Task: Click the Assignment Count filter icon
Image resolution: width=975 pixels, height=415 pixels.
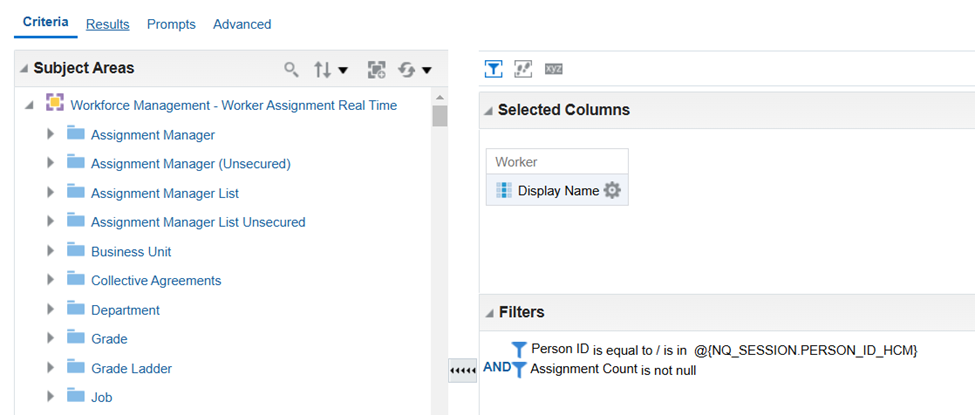Action: point(520,369)
